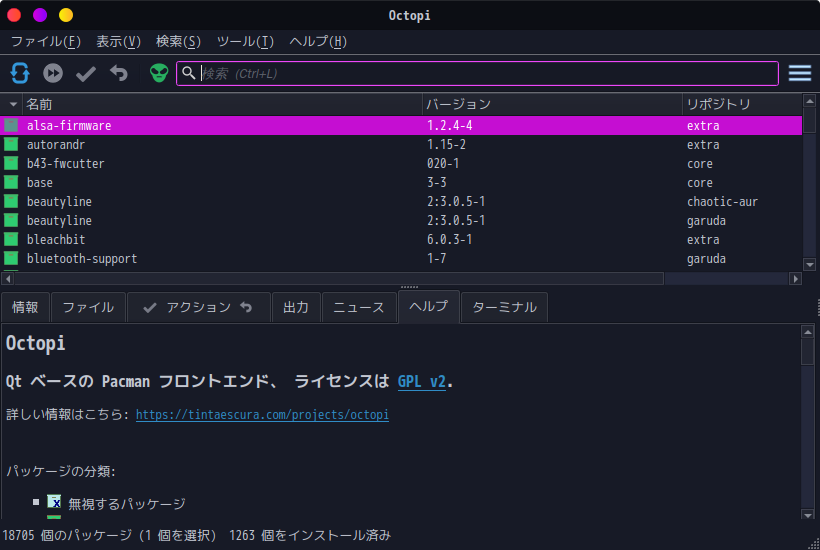Image resolution: width=820 pixels, height=550 pixels.
Task: Select beautyline from garuda repository
Action: (401, 220)
